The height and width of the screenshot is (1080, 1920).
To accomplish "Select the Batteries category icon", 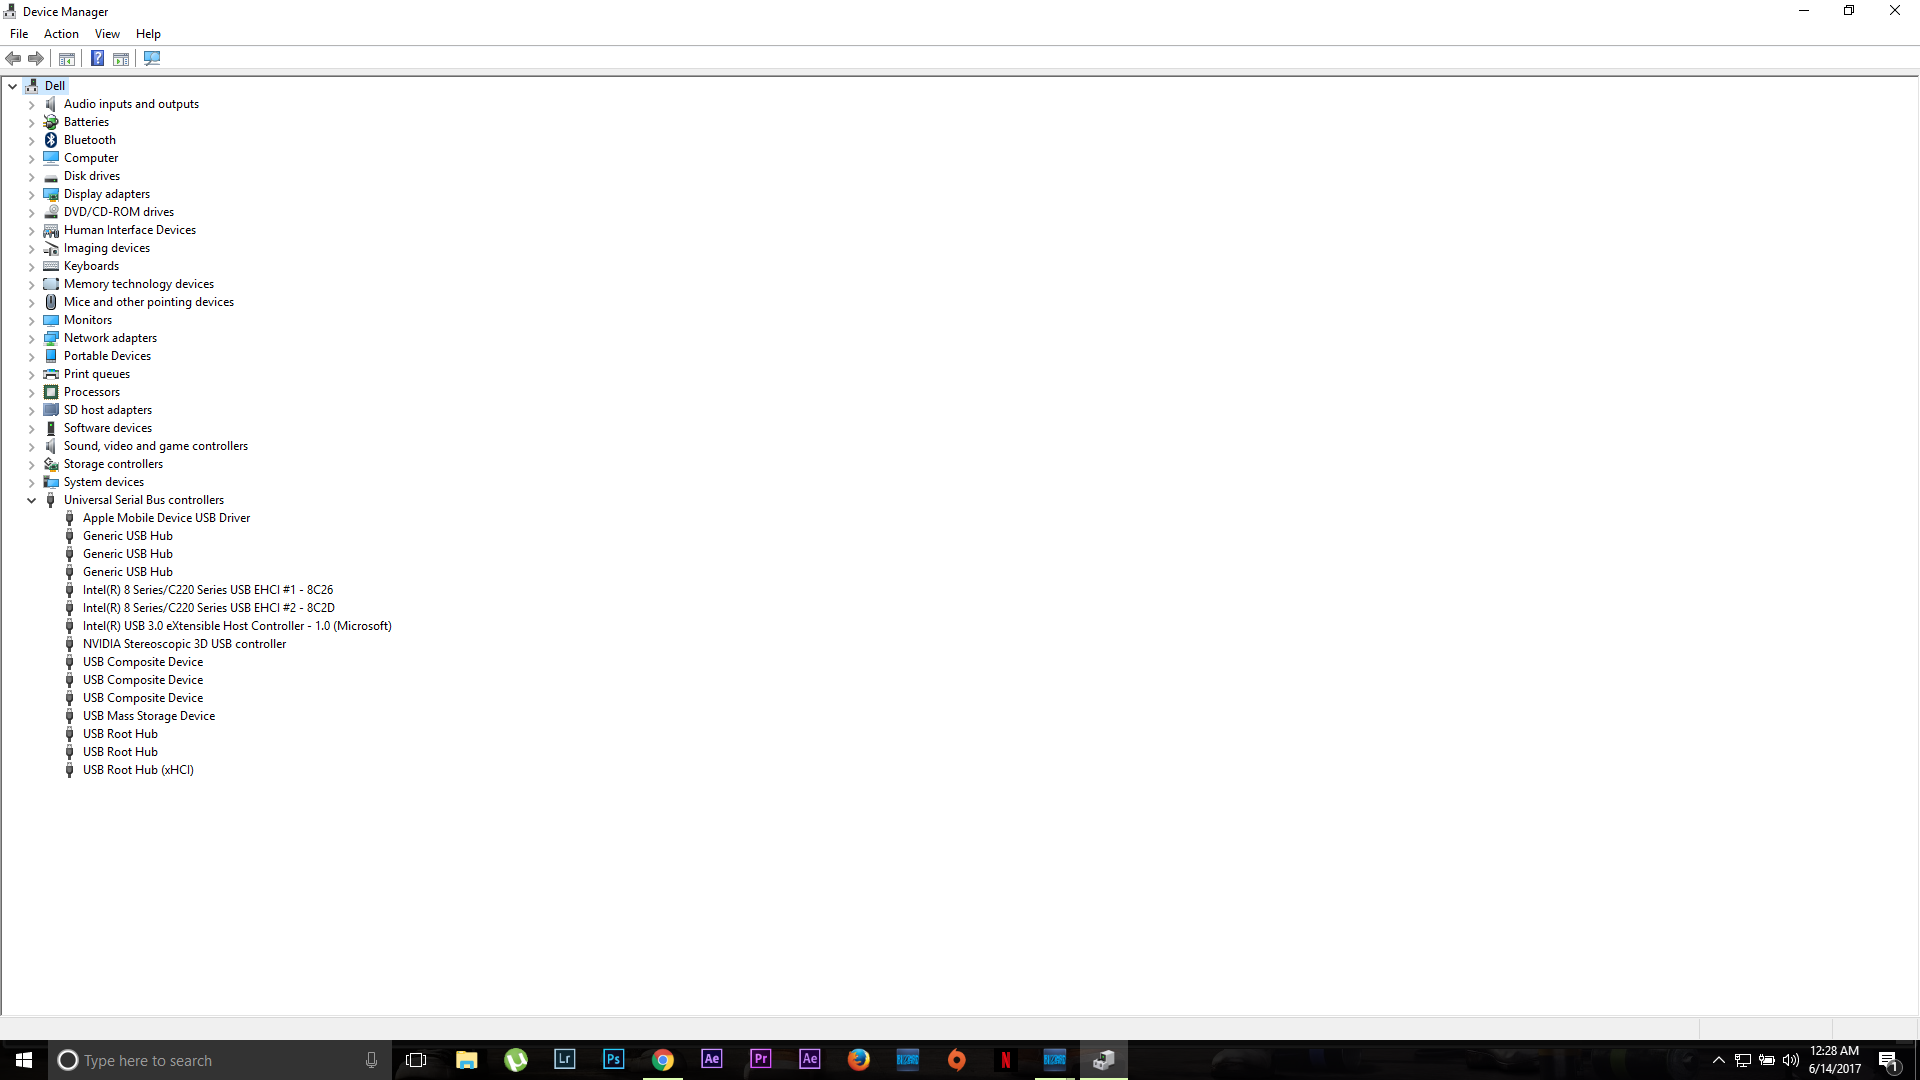I will point(51,122).
